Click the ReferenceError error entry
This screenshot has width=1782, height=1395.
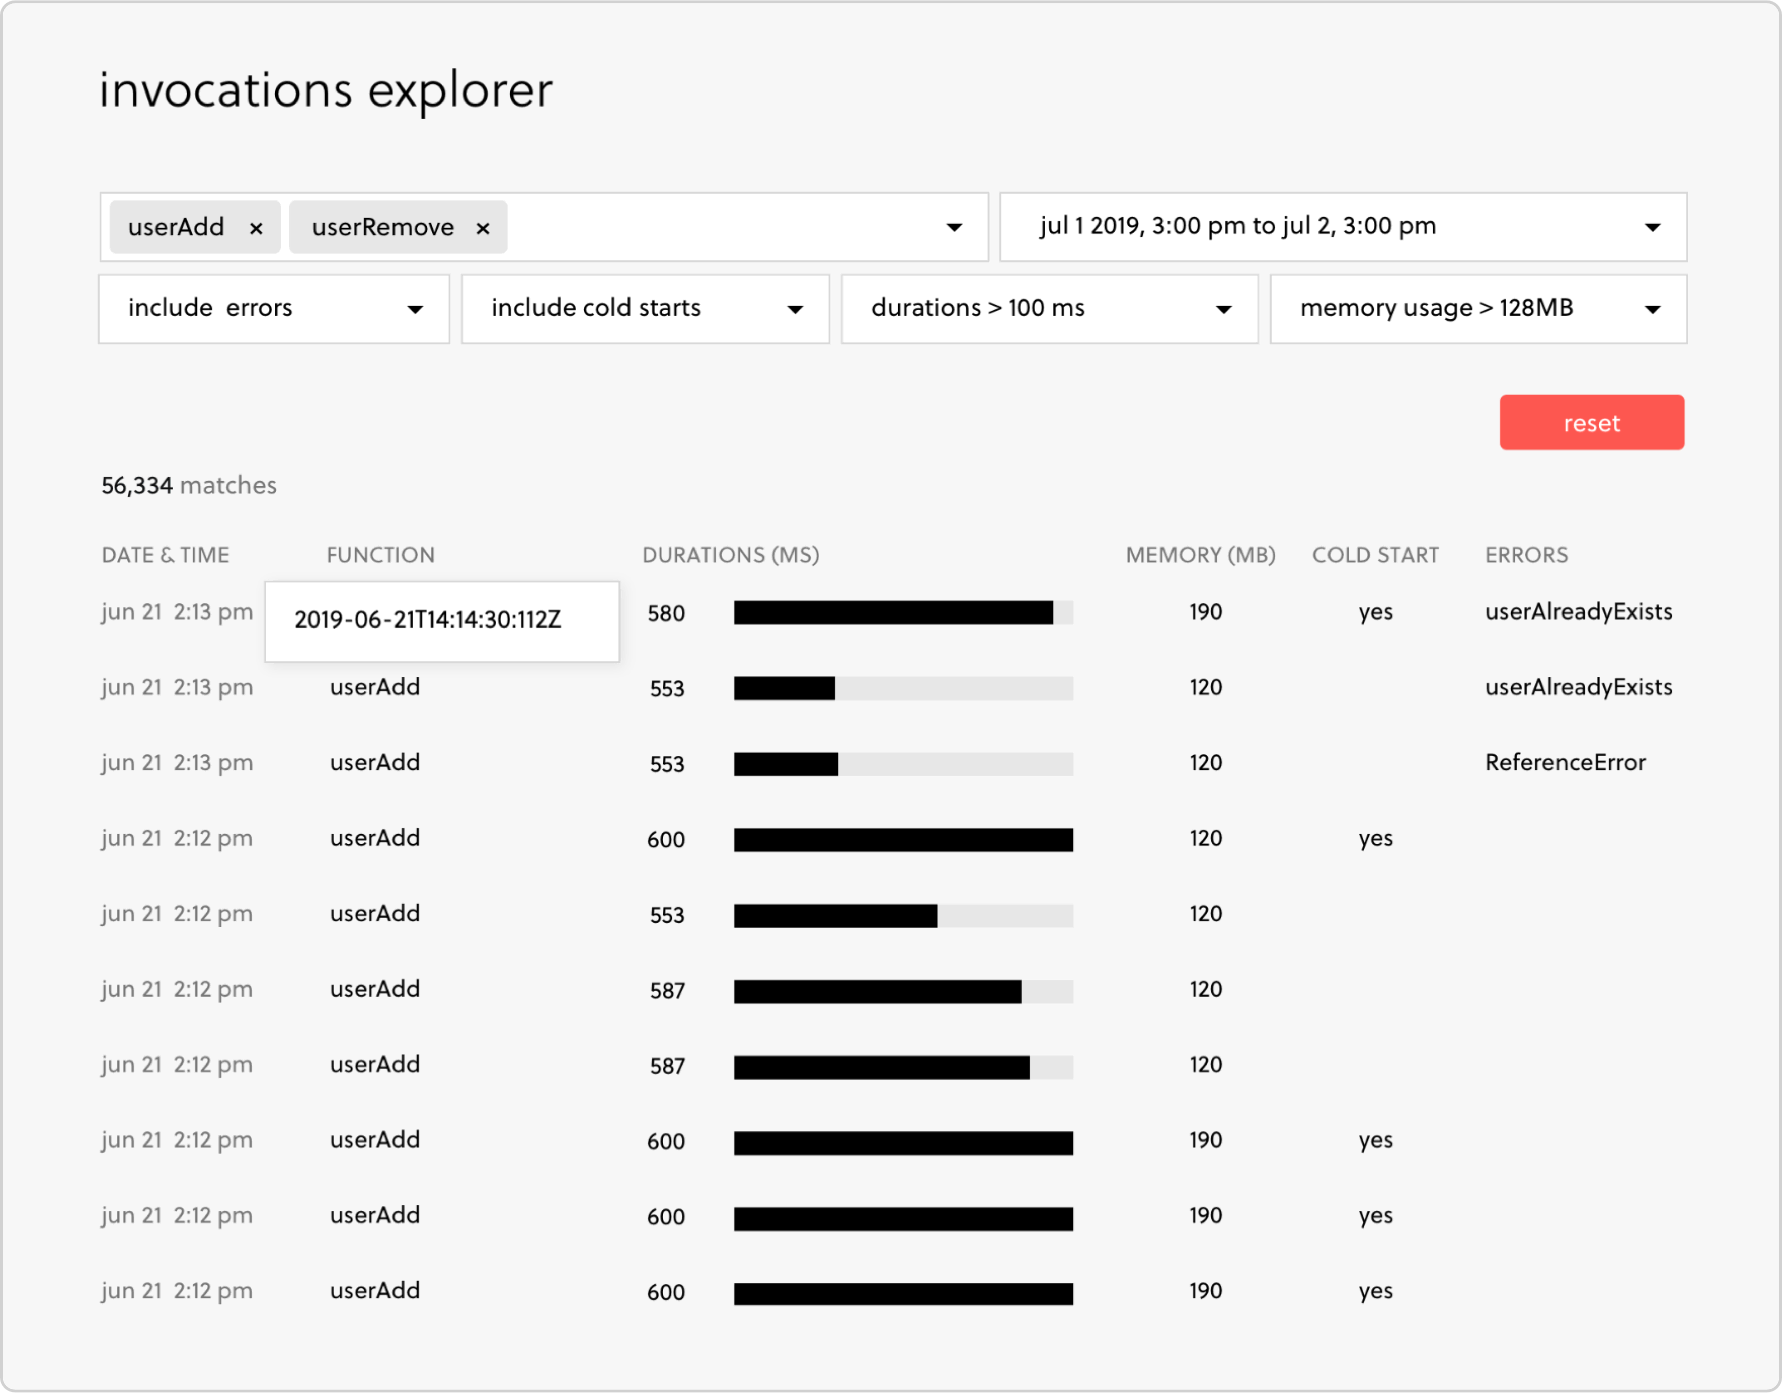point(1565,763)
